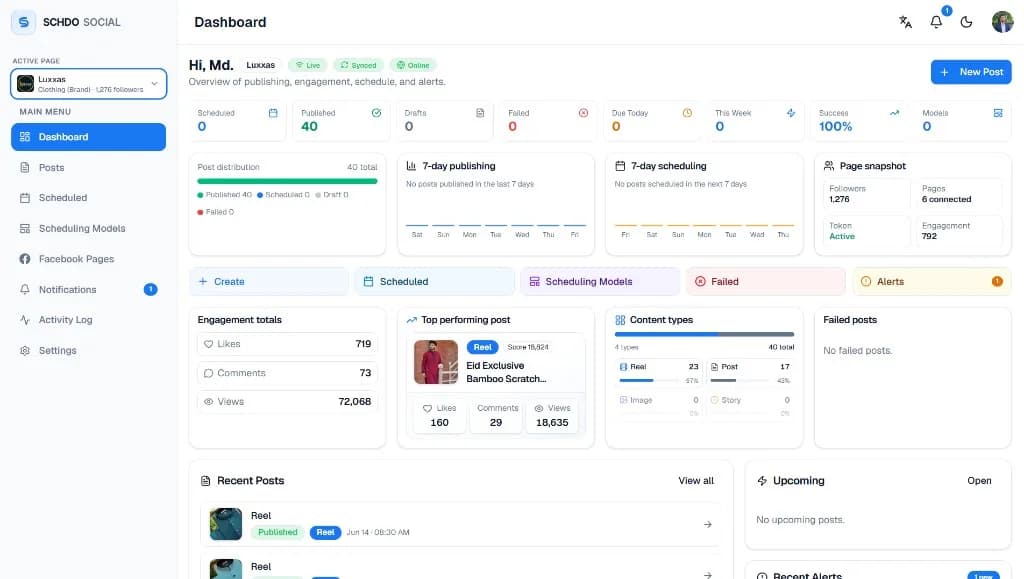
Task: Click the Online status badge
Action: pyautogui.click(x=413, y=65)
